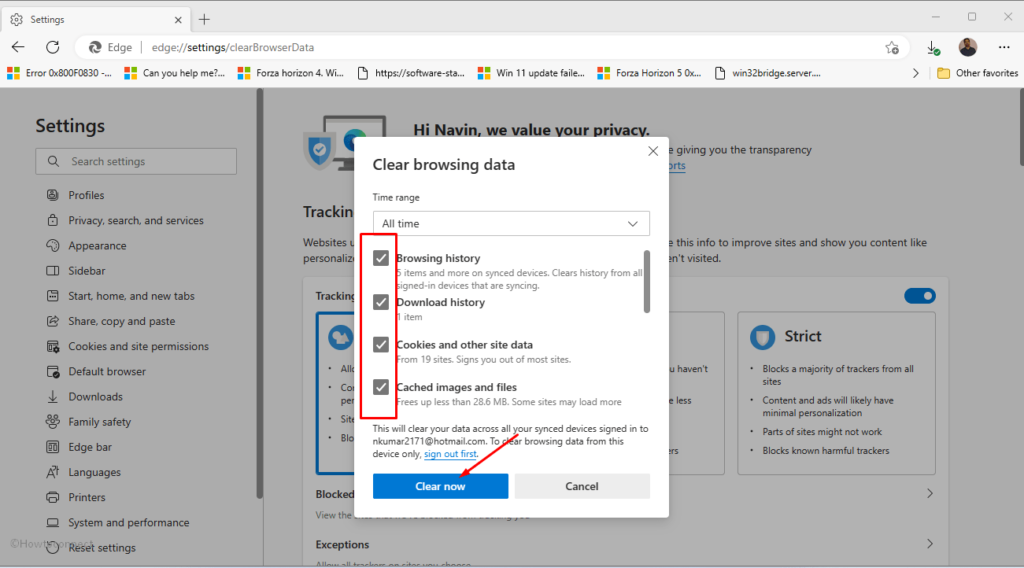Open the Time range 'All time' dropdown
1024x568 pixels.
(511, 223)
